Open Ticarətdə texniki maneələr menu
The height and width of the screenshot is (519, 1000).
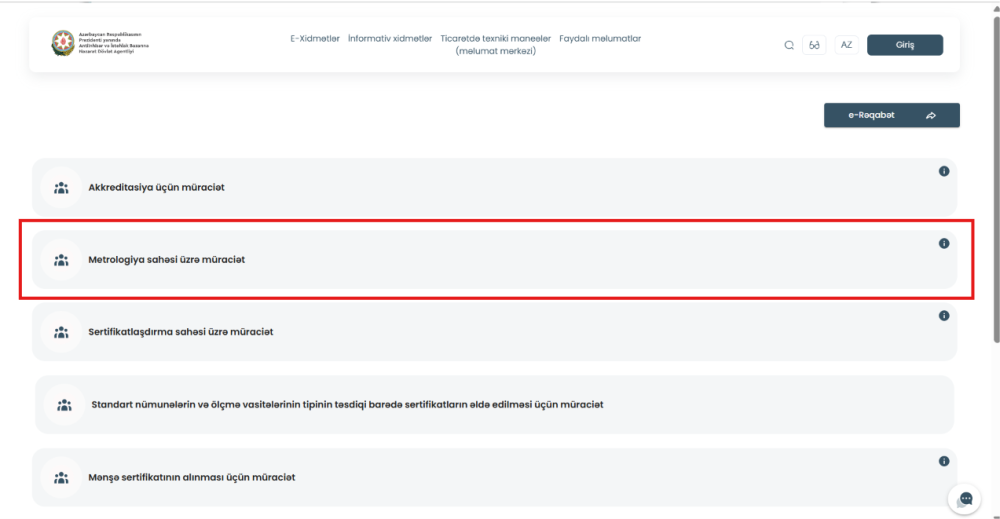496,45
